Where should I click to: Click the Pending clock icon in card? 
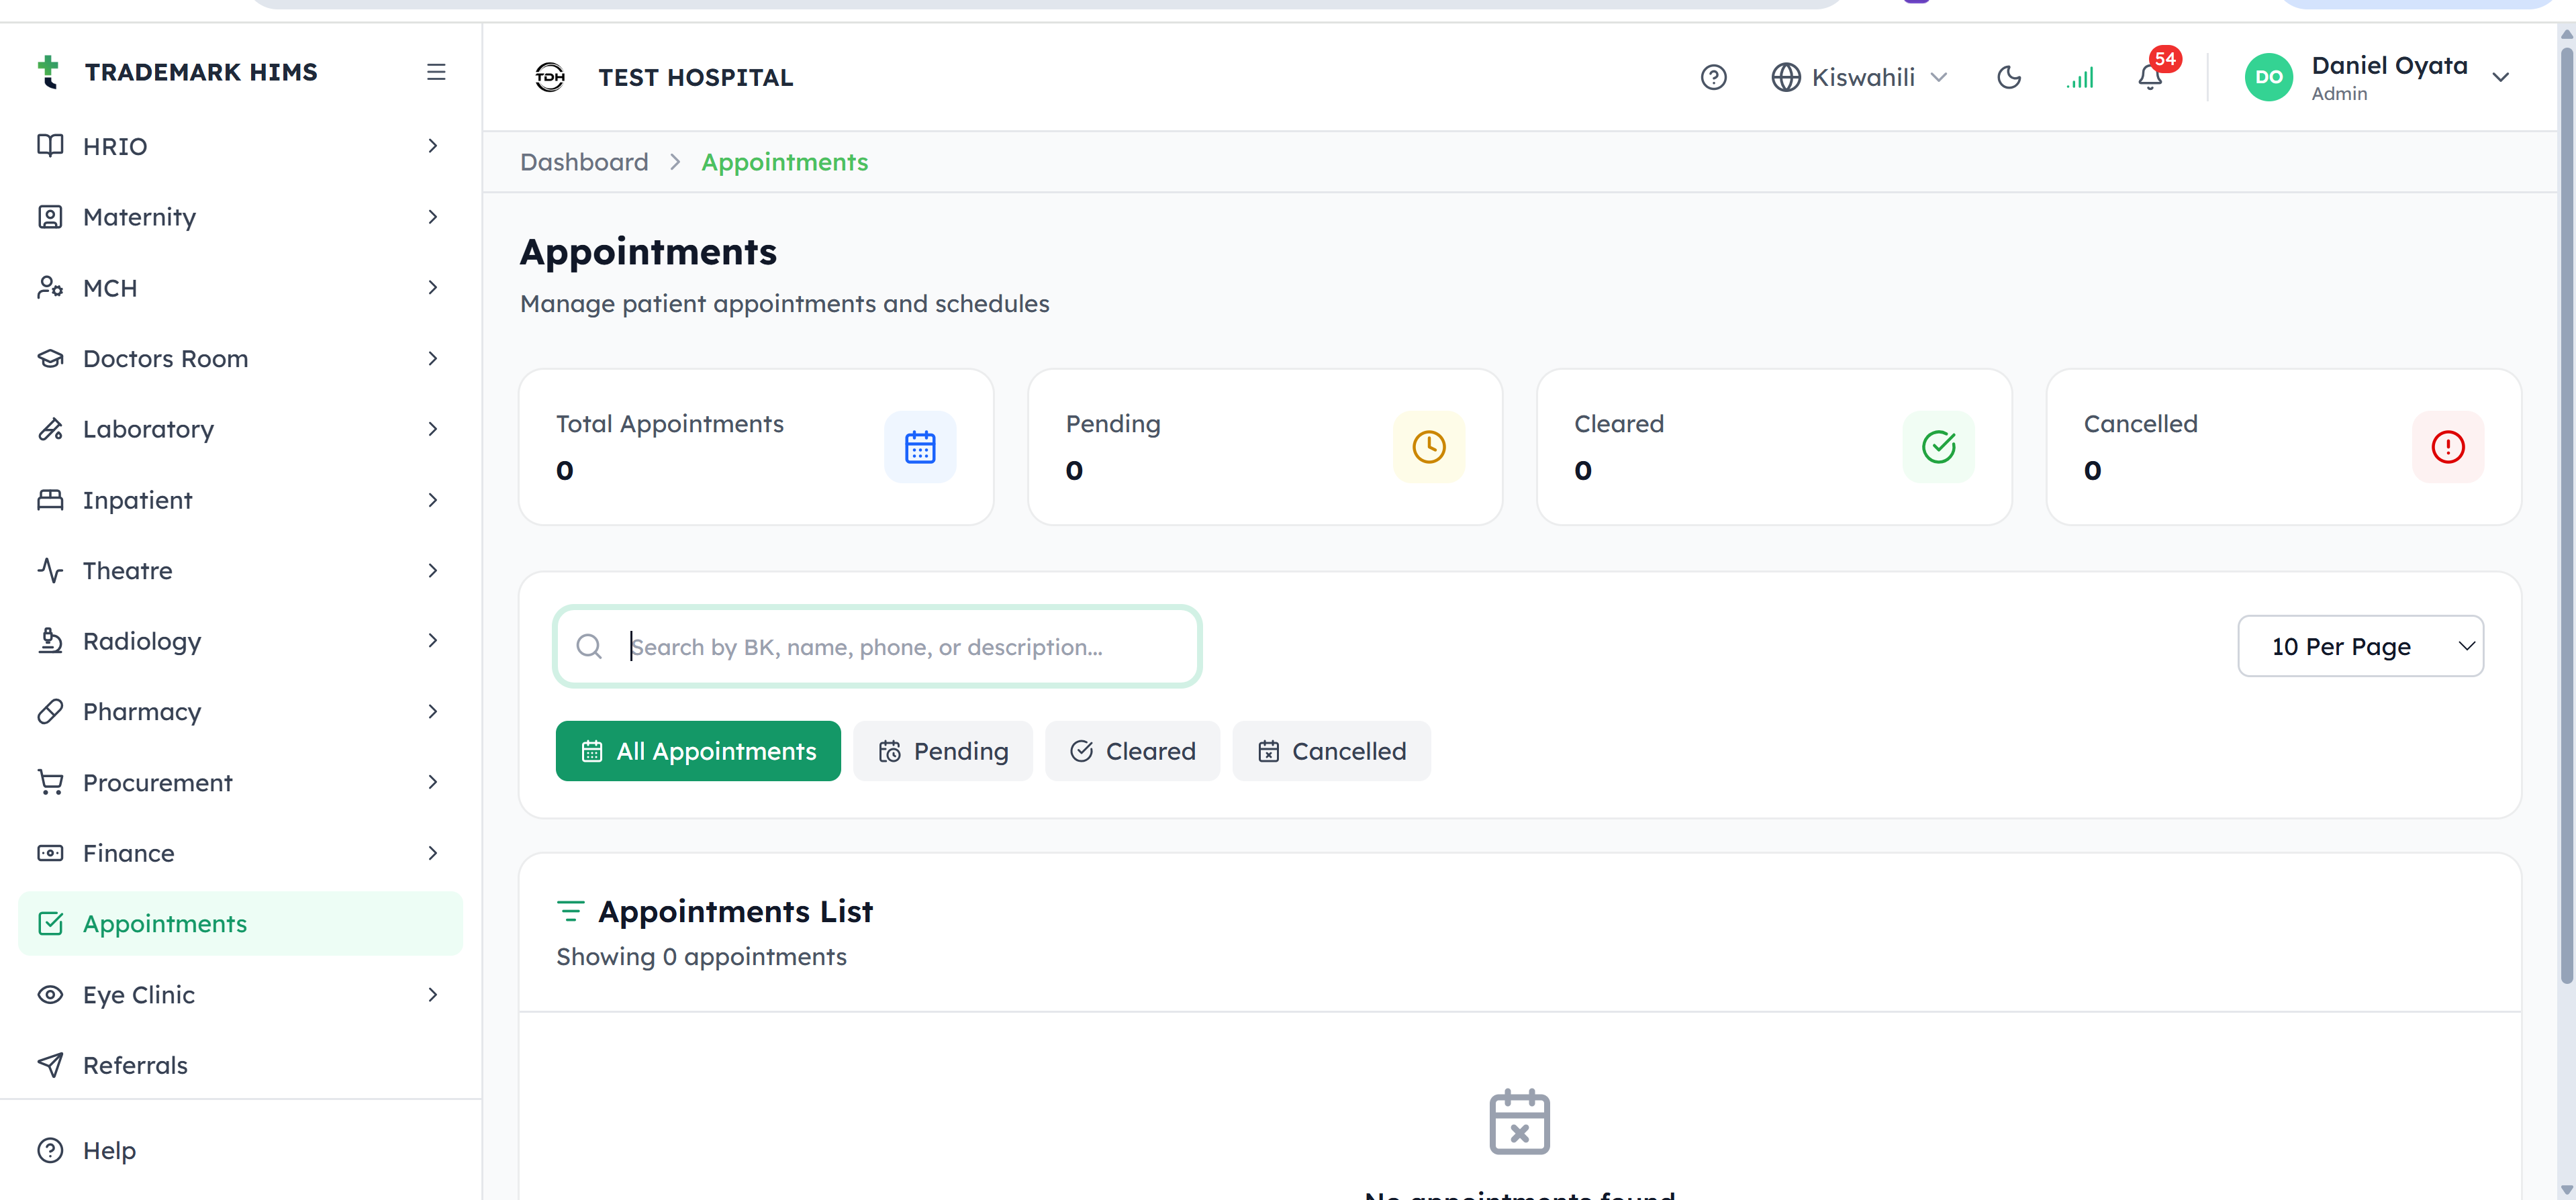point(1429,447)
